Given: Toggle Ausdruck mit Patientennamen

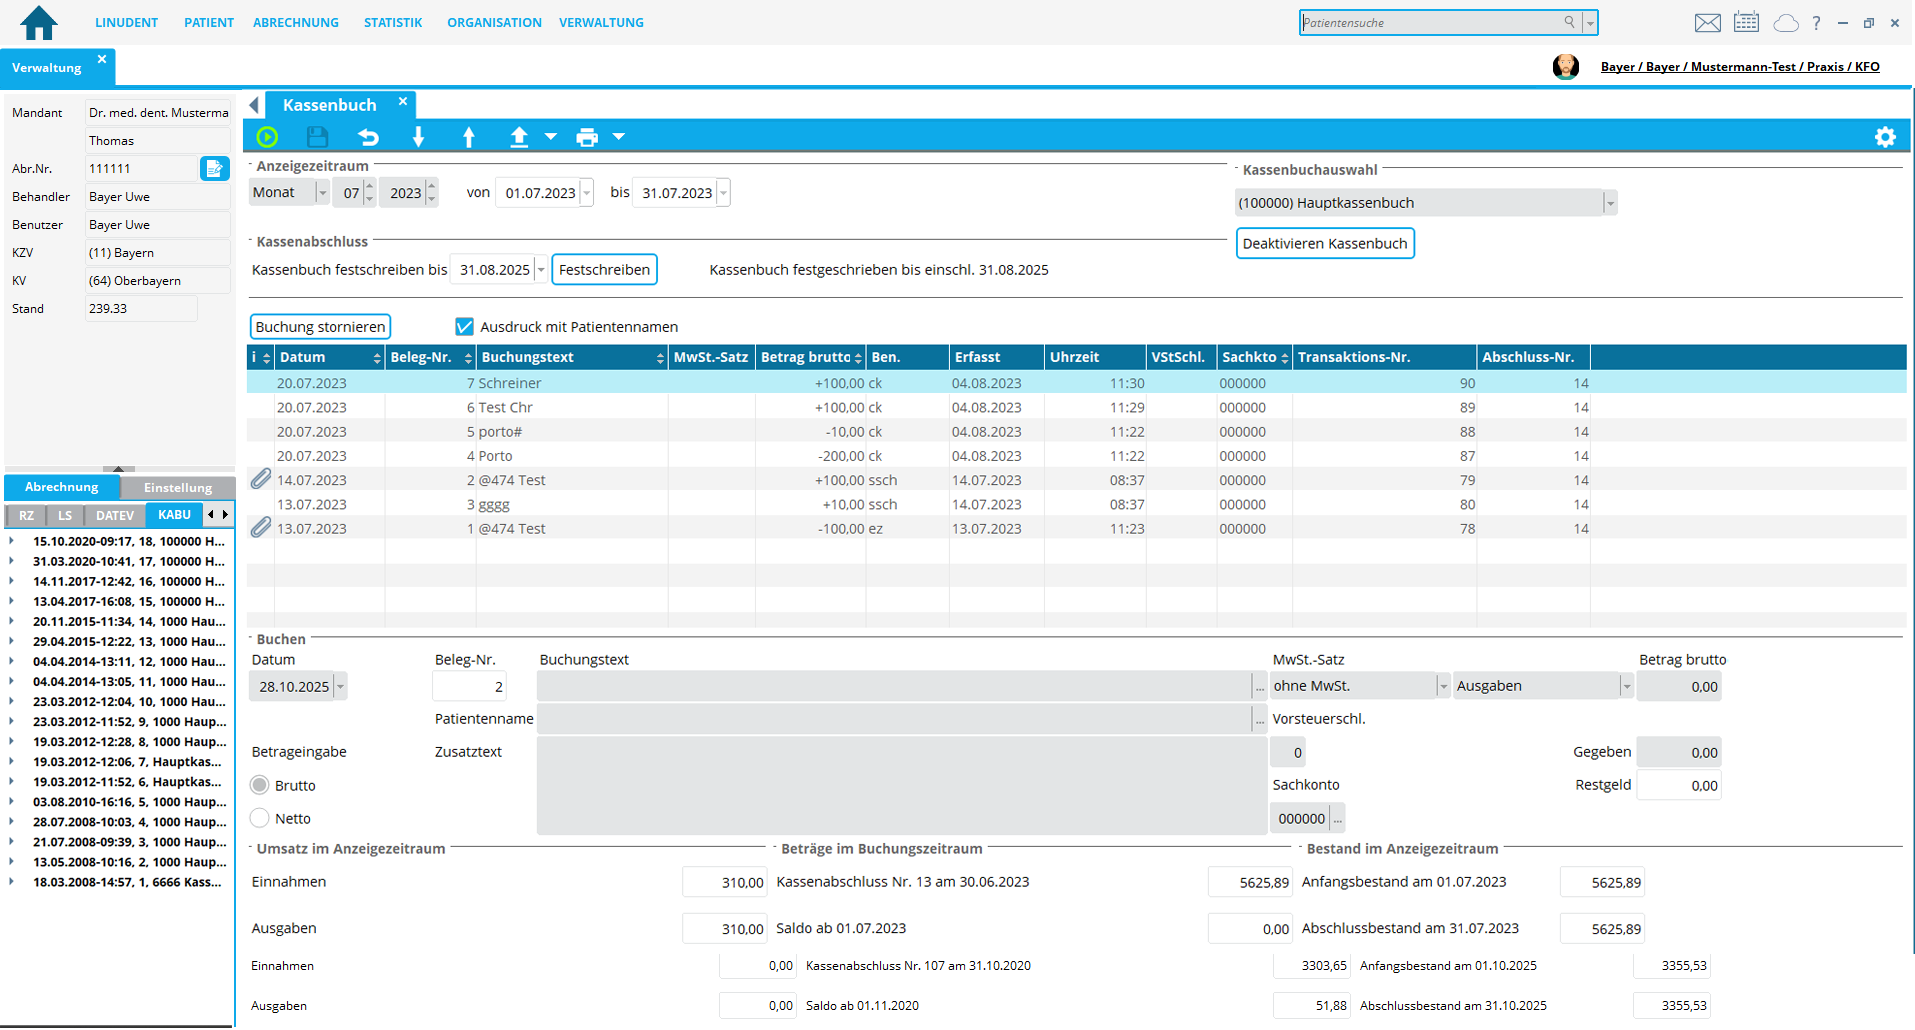Looking at the screenshot, I should (465, 326).
